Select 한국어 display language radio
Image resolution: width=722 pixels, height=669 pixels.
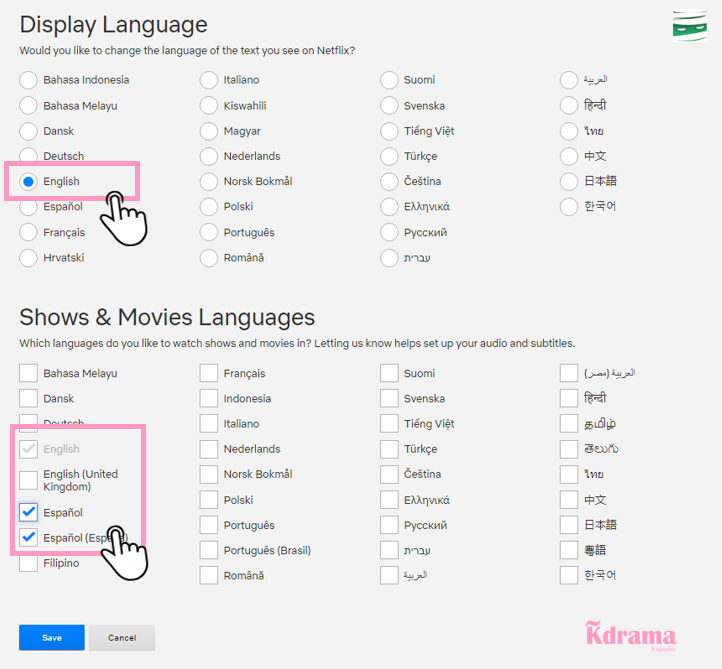569,207
